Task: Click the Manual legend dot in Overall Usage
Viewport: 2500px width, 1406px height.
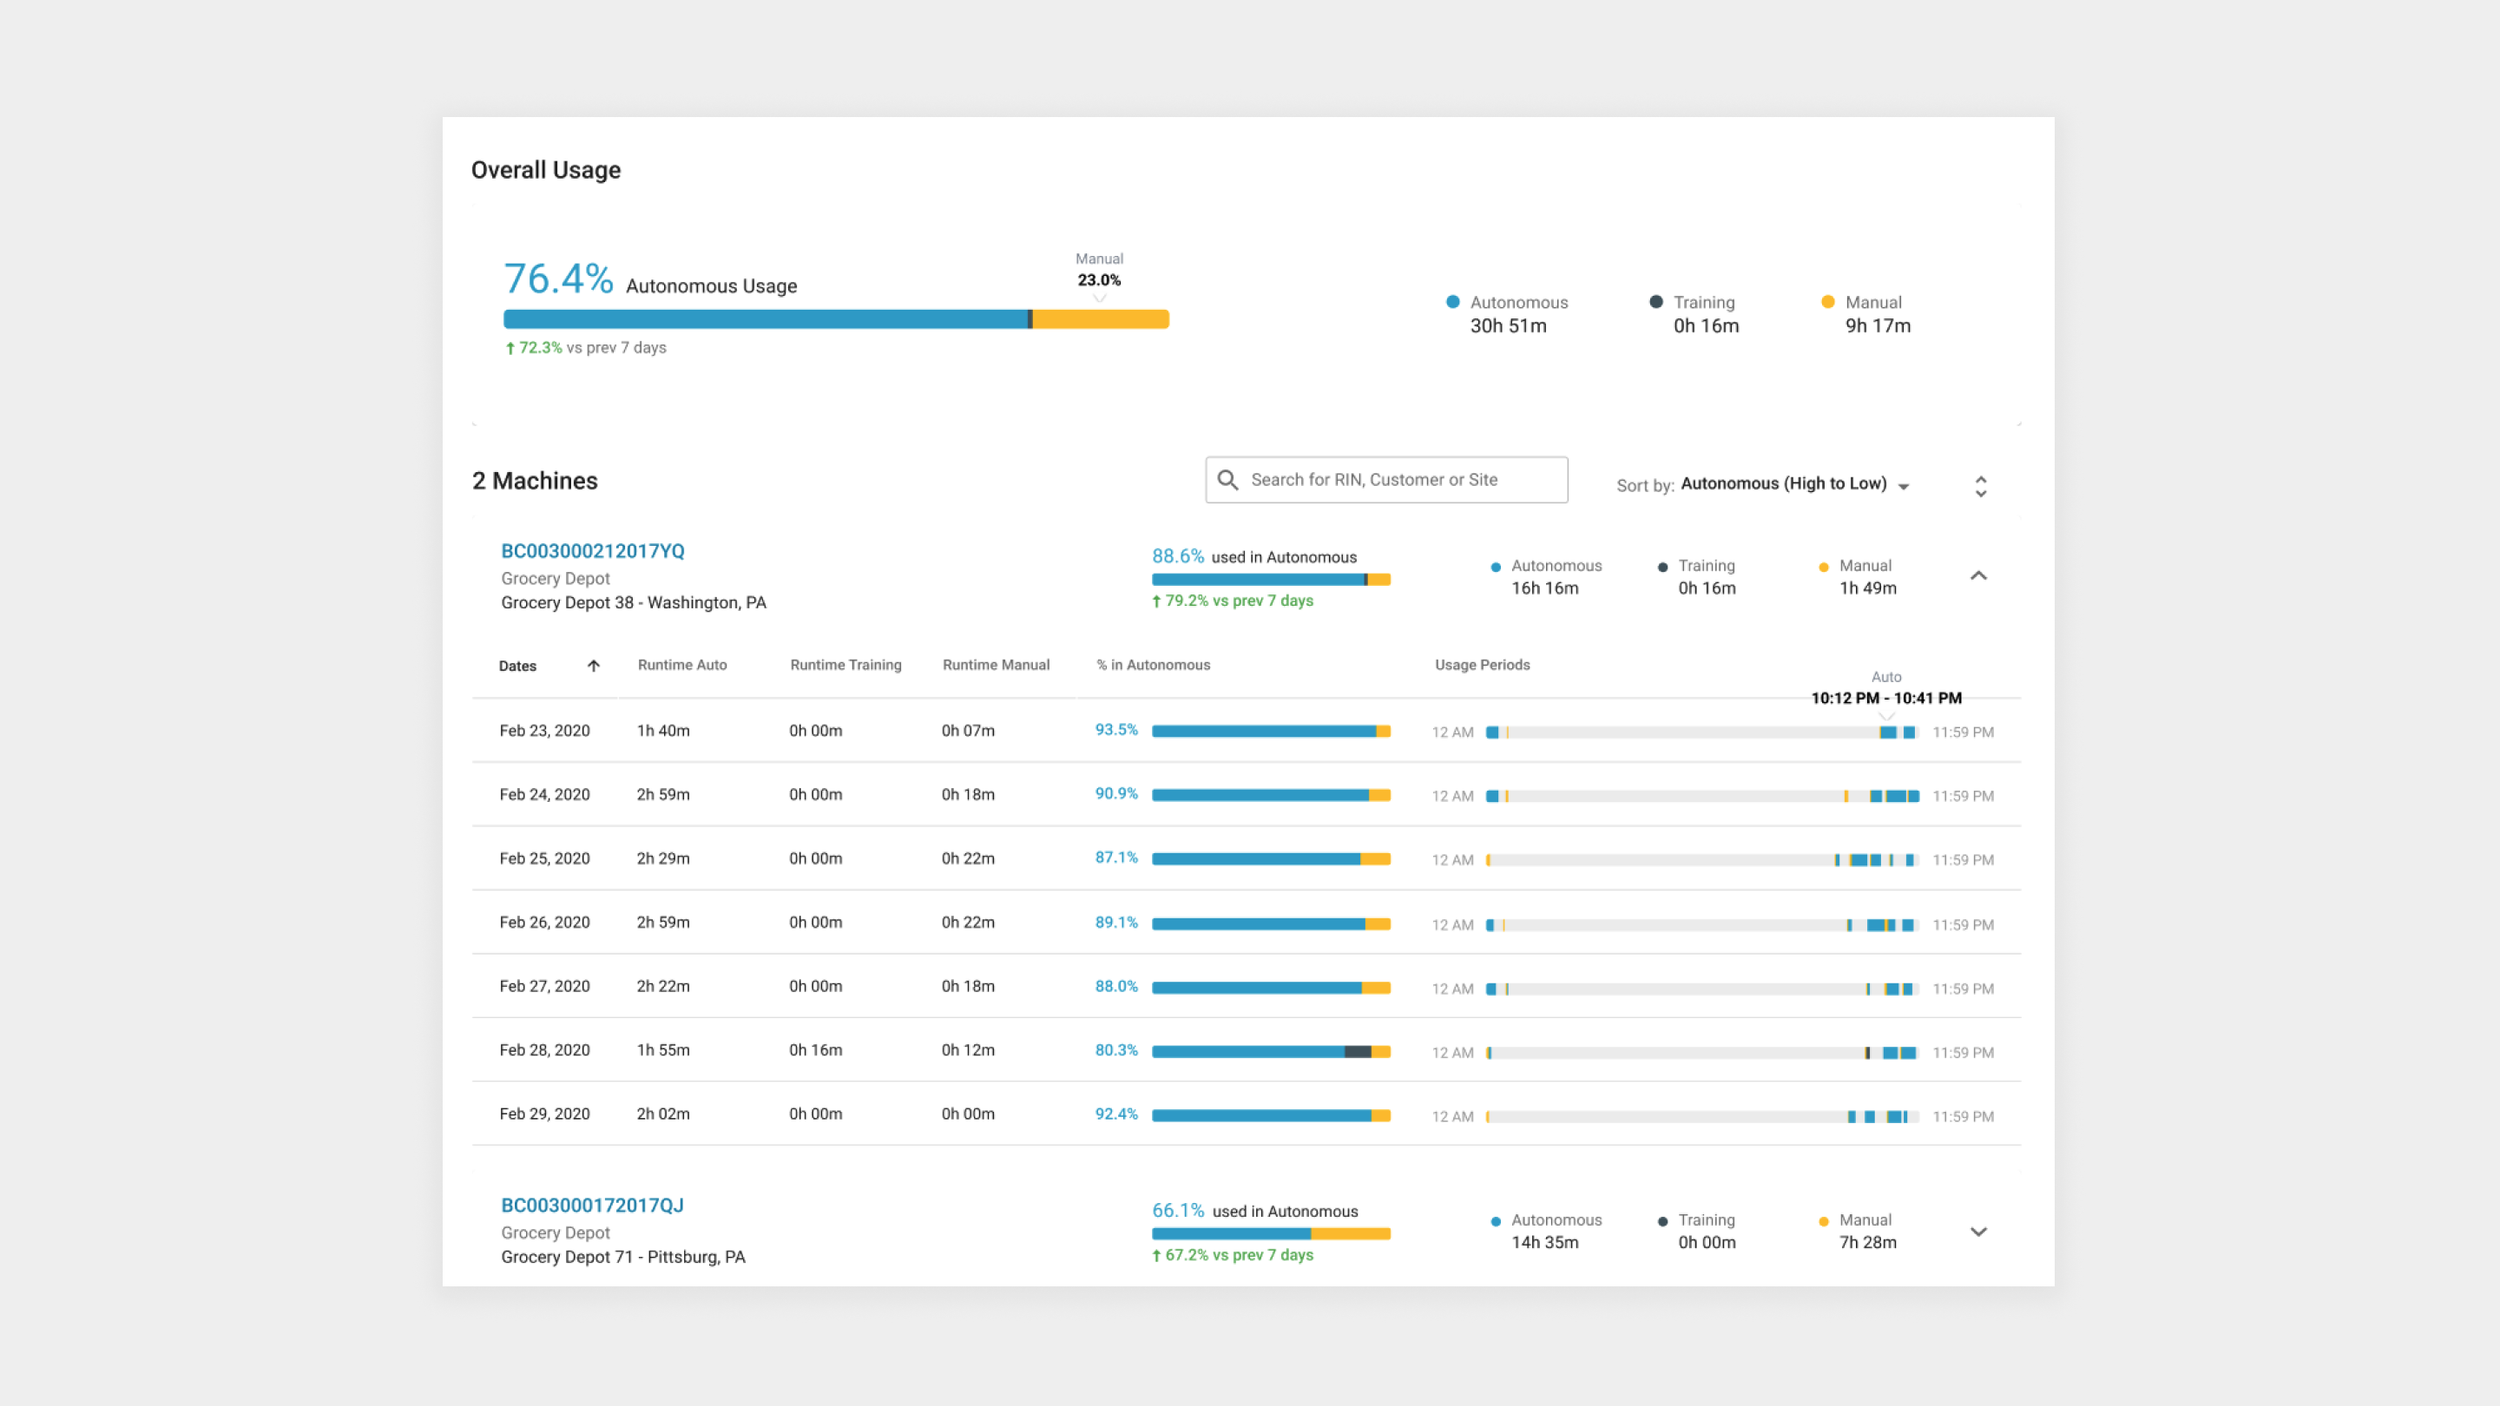Action: tap(1829, 301)
